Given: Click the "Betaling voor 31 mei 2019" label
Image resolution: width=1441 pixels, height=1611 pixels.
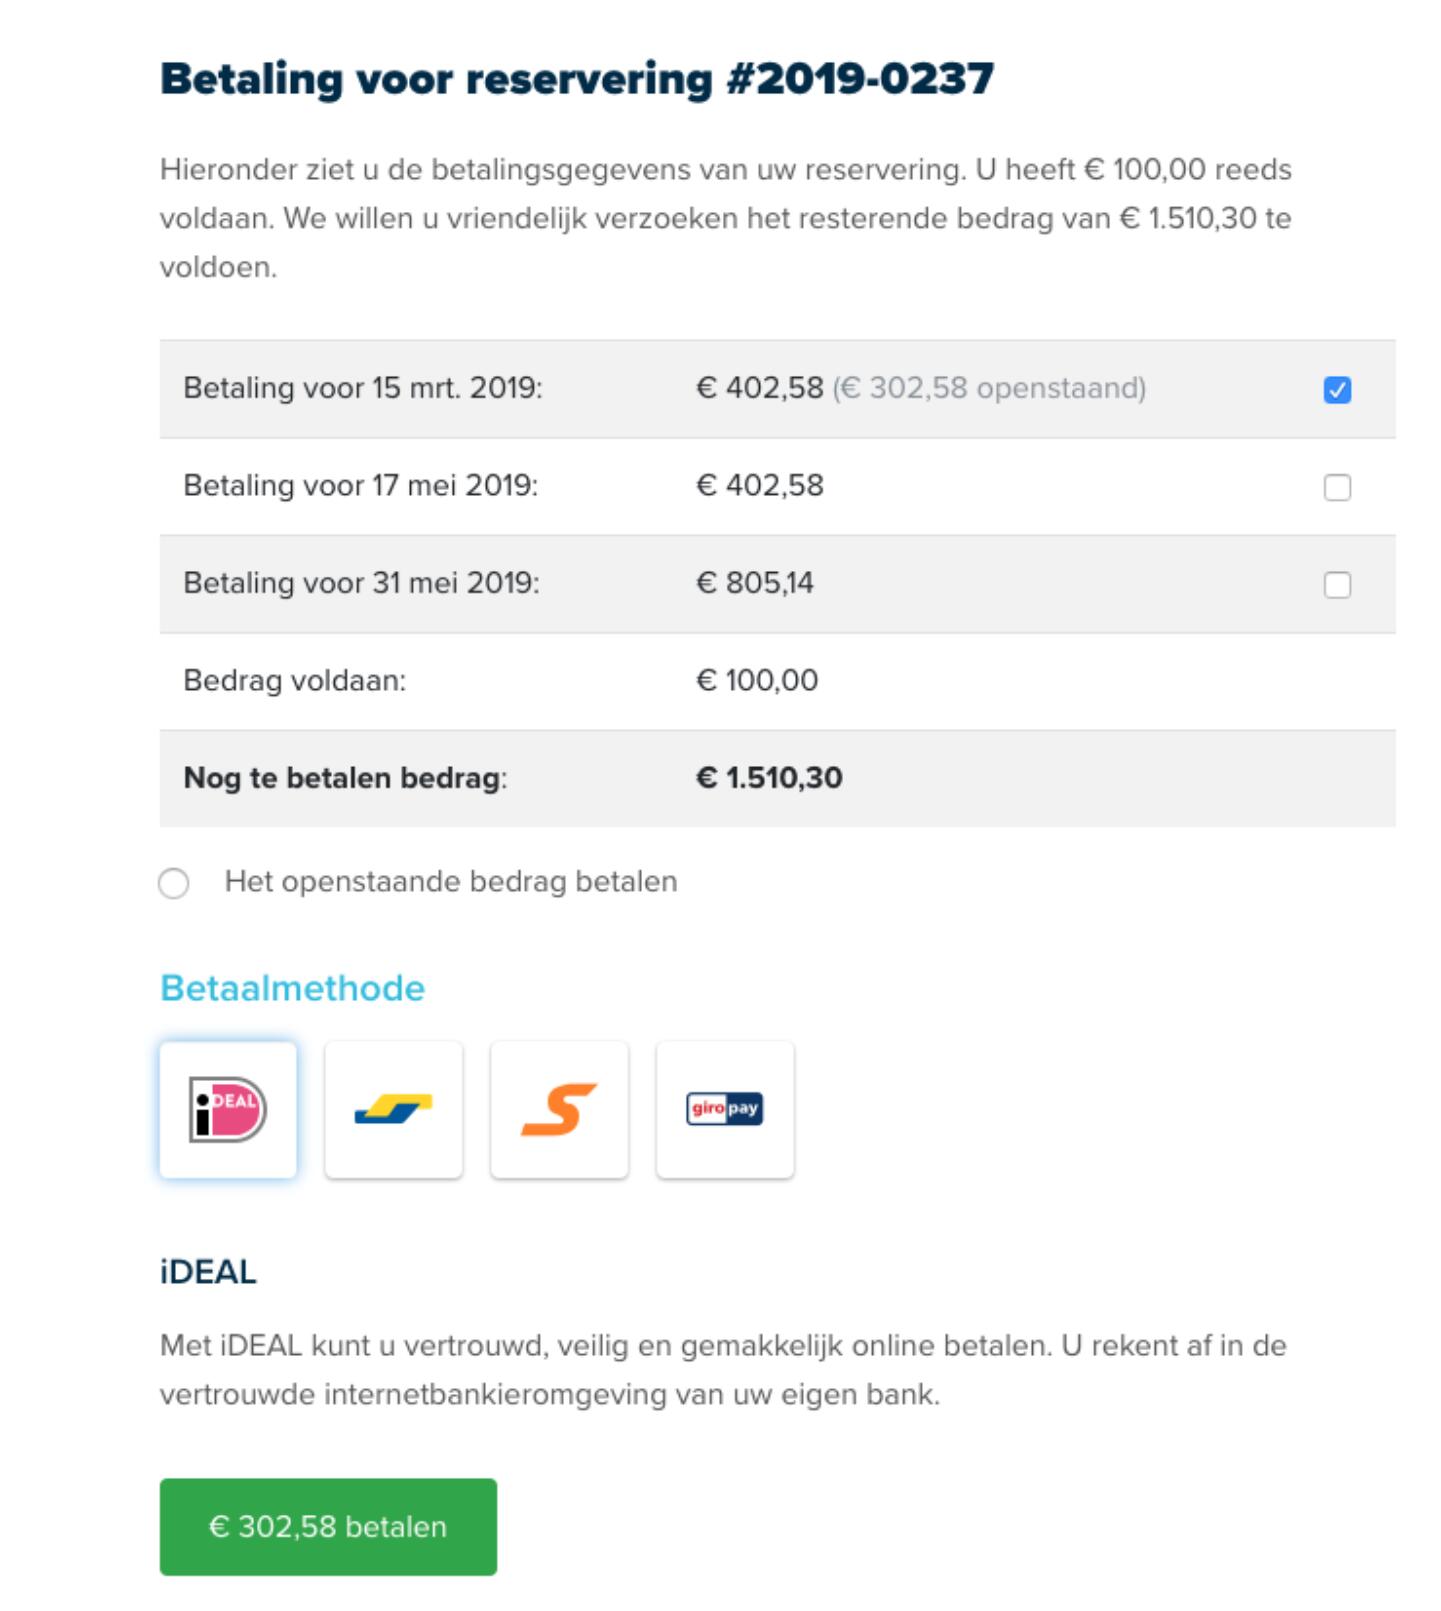Looking at the screenshot, I should [361, 583].
